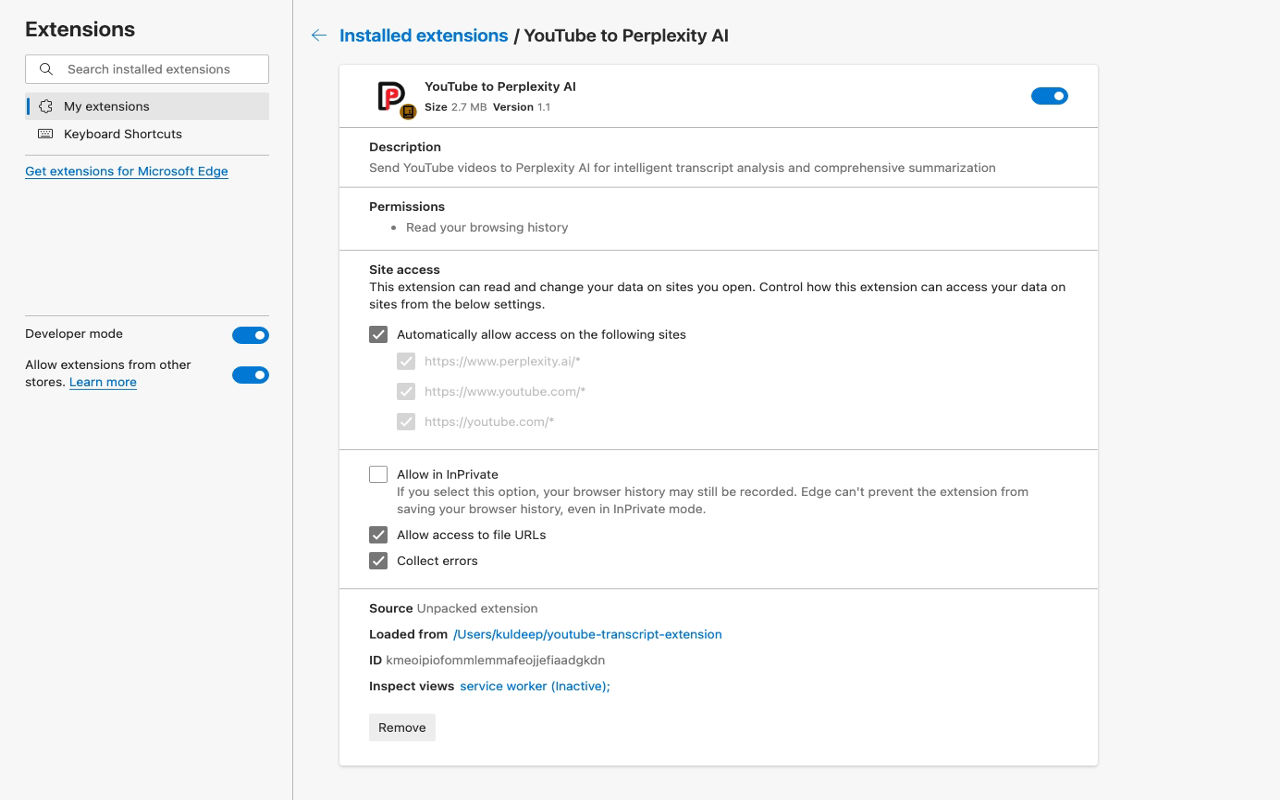Remove the extension with Remove button

point(402,727)
